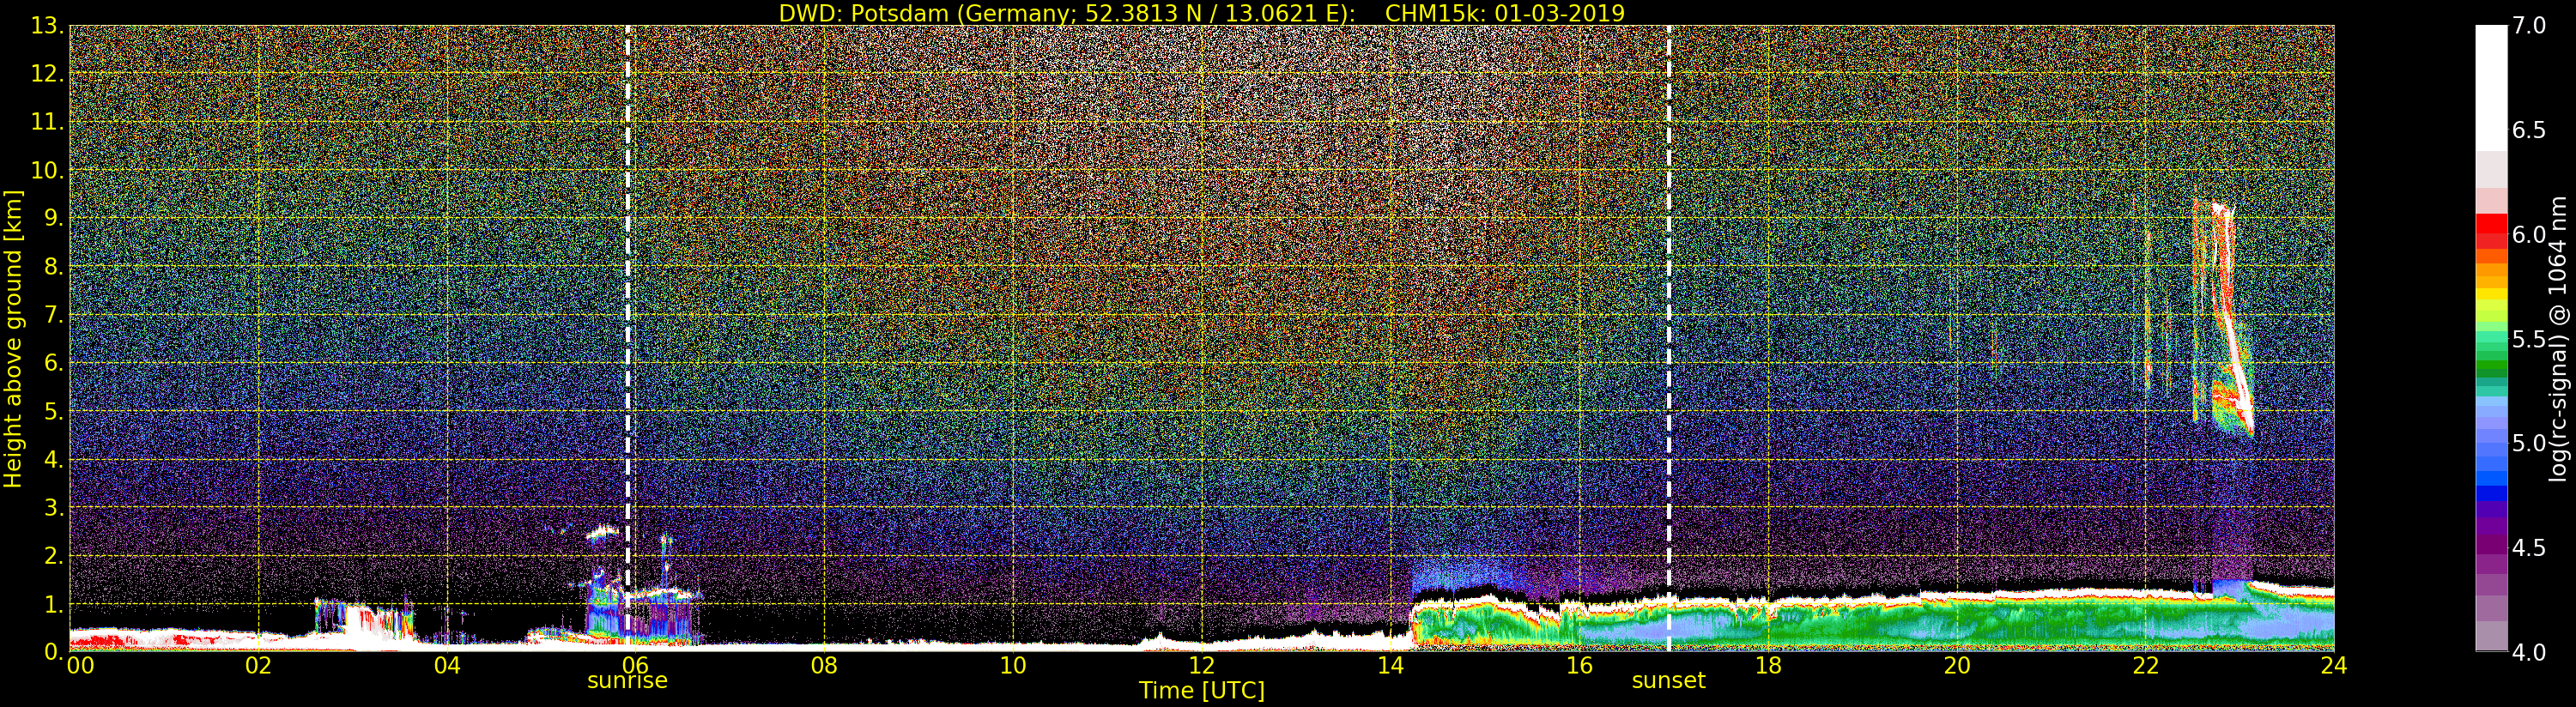This screenshot has width=2576, height=707.
Task: Click time axis tick label '02'
Action: (258, 666)
